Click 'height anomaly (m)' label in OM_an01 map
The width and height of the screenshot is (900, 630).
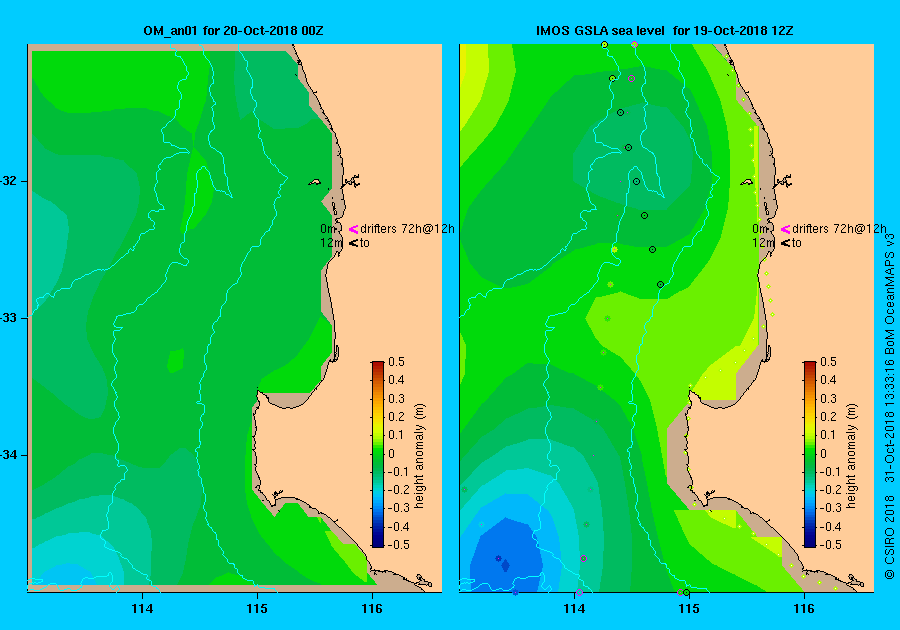(x=420, y=456)
